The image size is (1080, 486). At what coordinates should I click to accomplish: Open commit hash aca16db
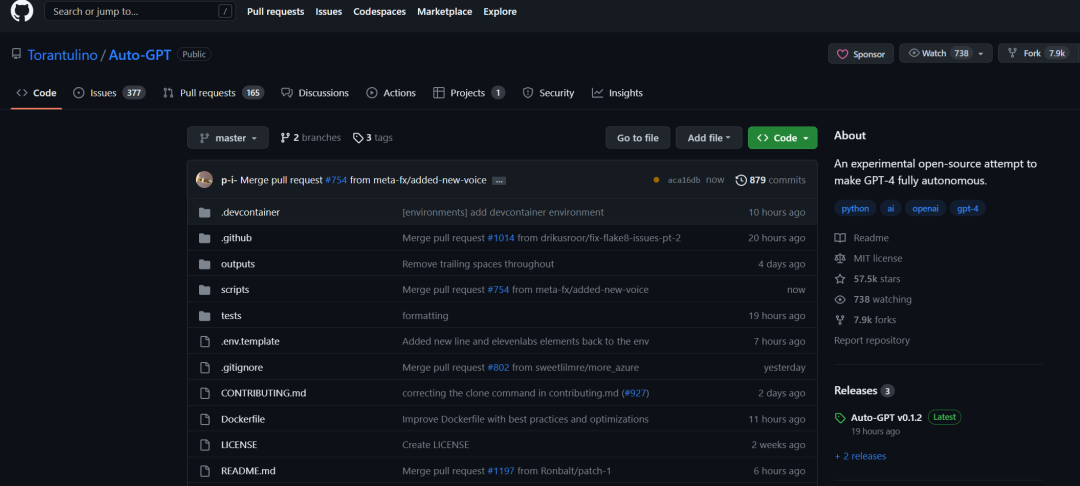click(x=684, y=180)
